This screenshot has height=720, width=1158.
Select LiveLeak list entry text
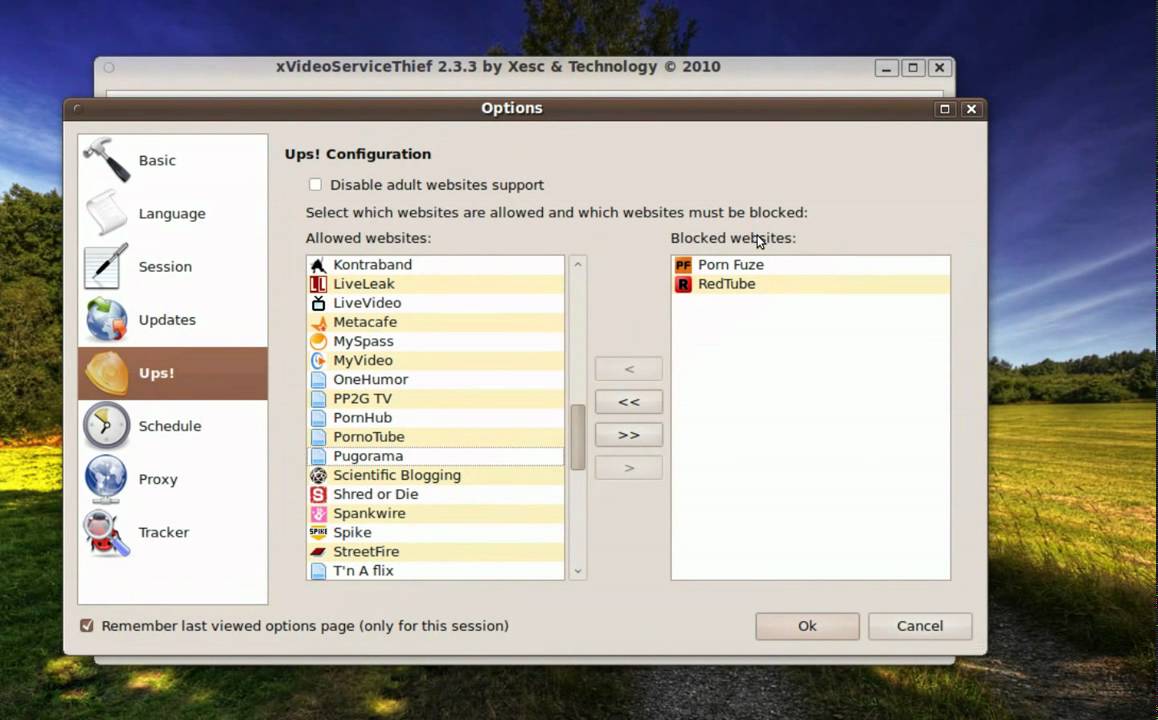click(x=364, y=284)
